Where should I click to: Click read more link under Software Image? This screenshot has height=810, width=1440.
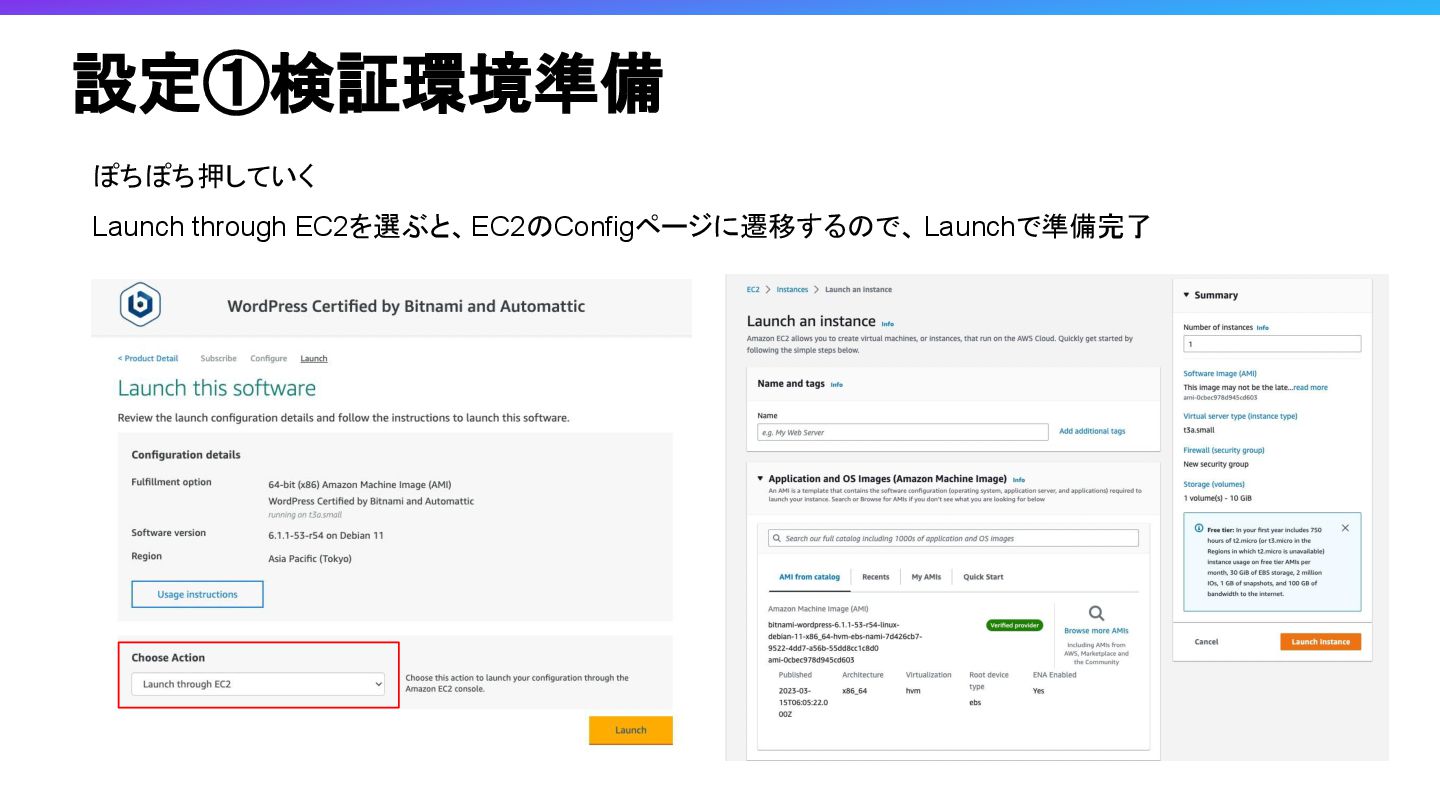click(1310, 387)
